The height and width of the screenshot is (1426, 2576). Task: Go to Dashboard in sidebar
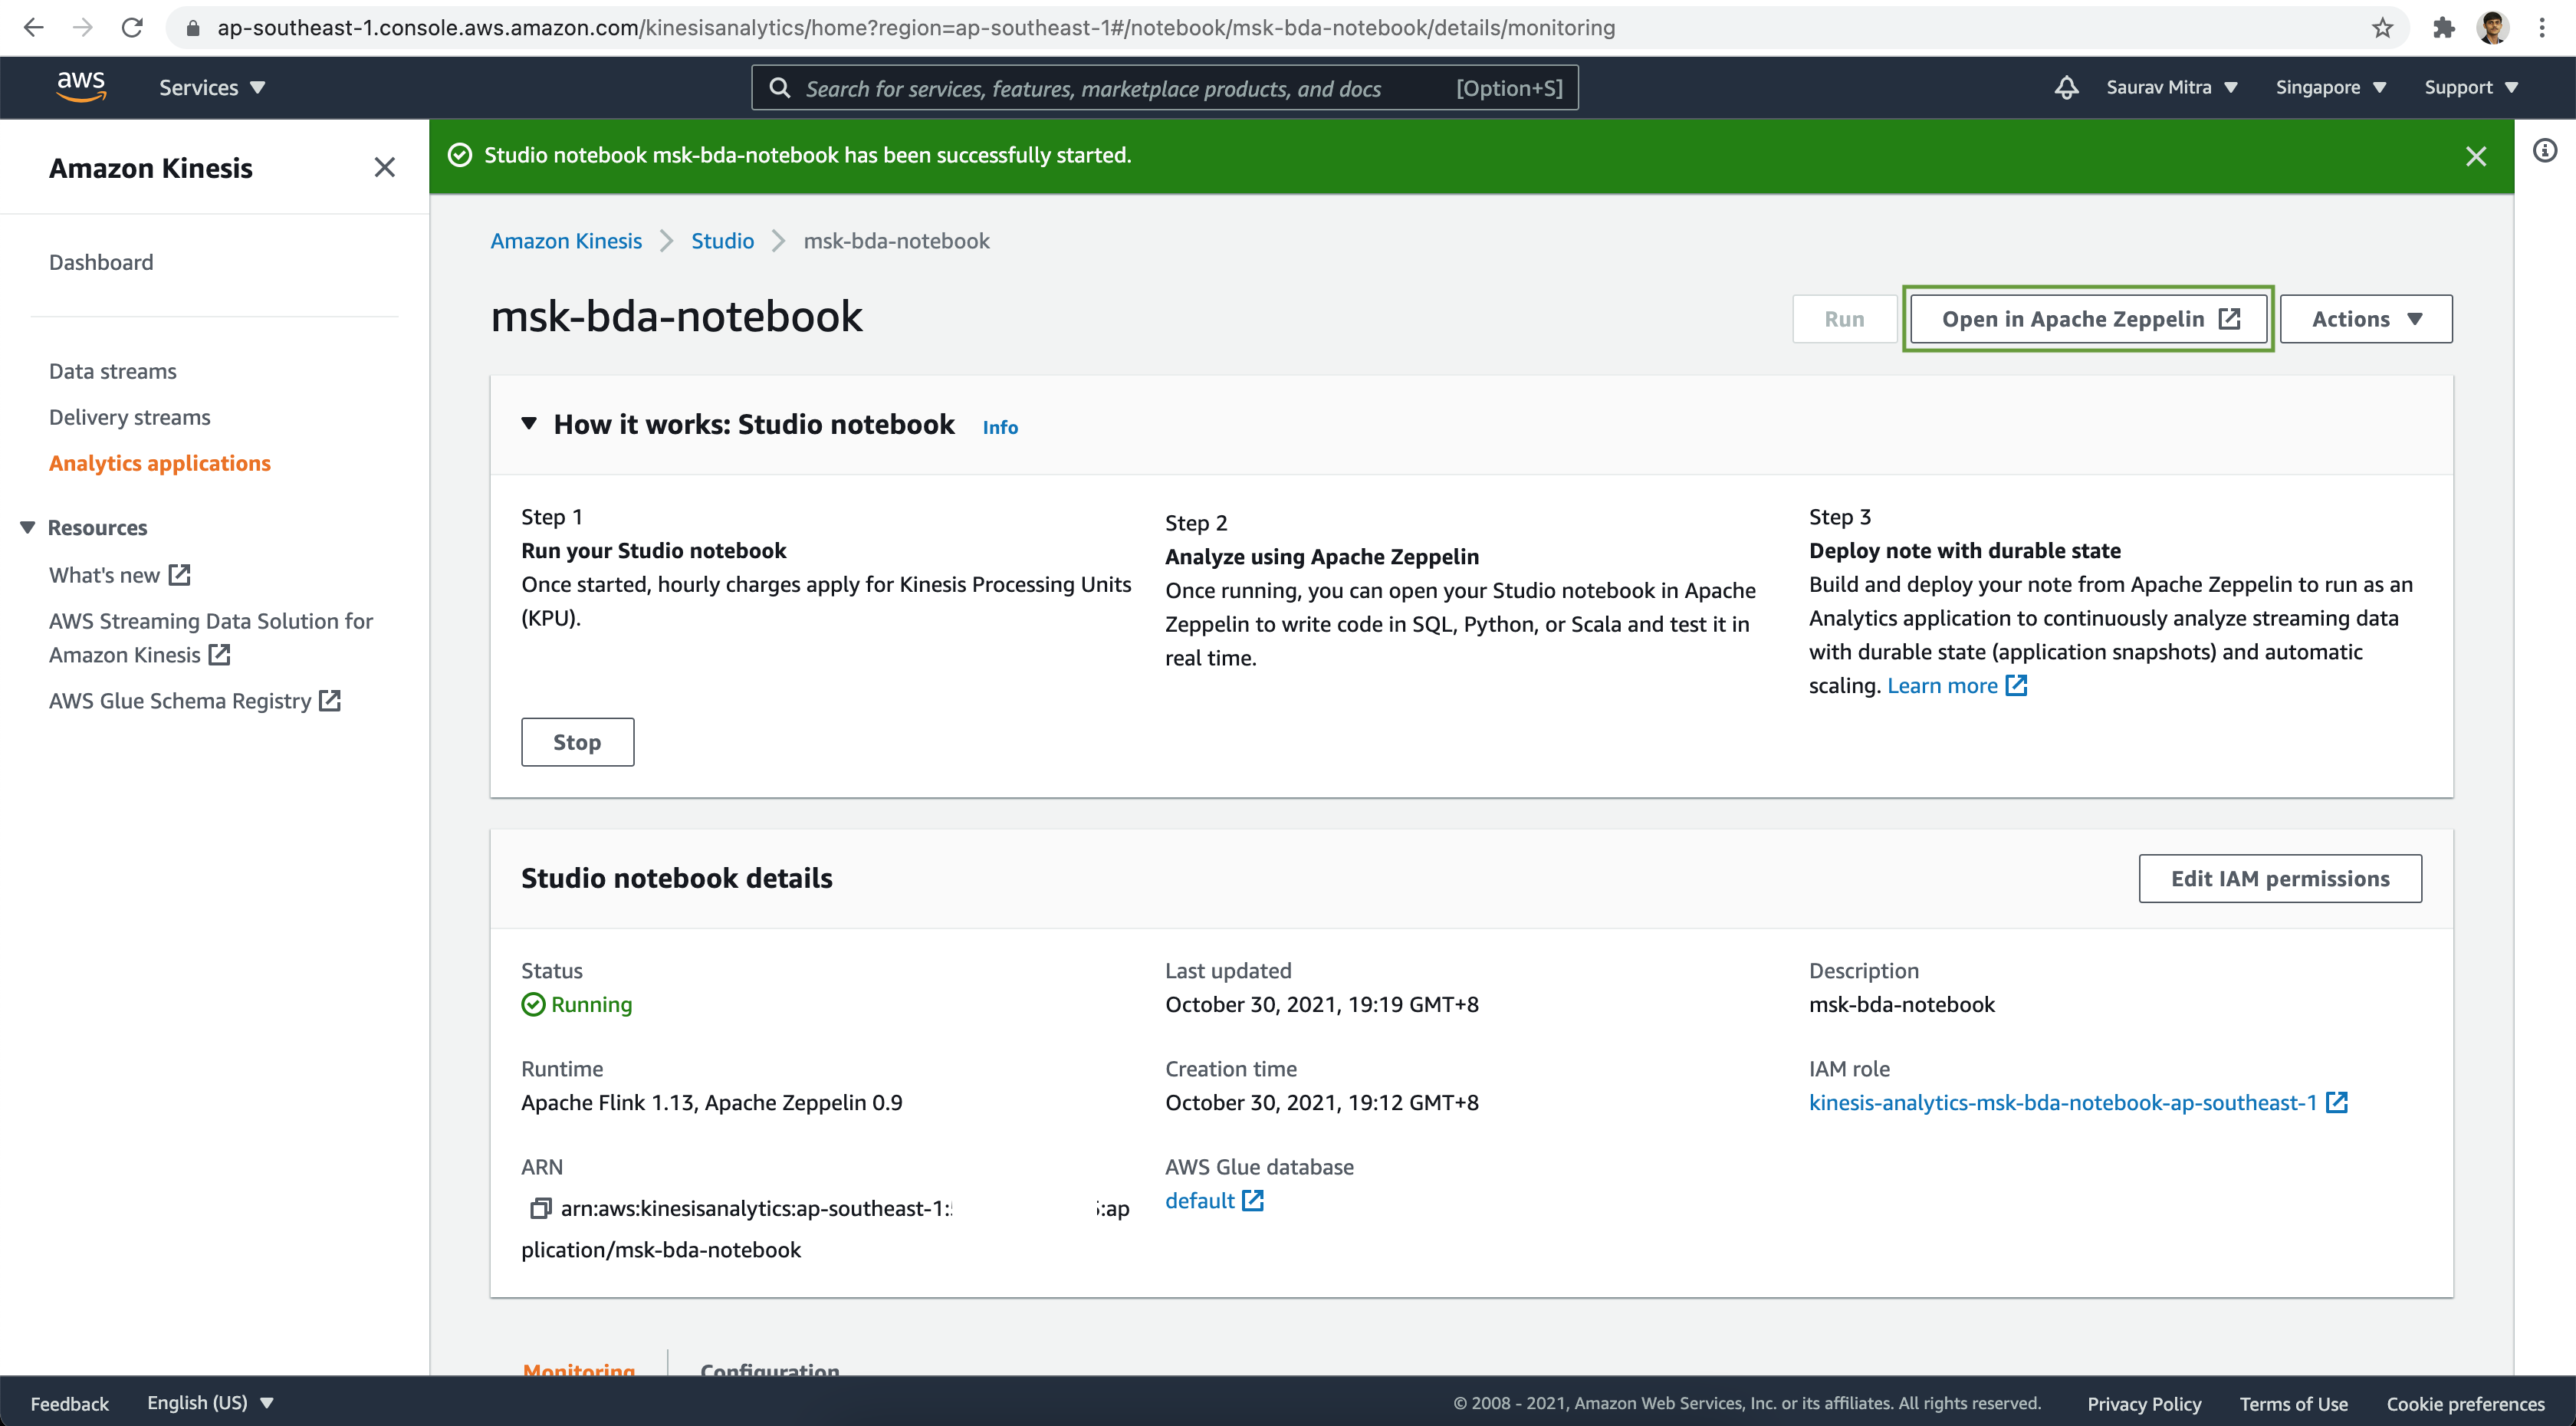(101, 262)
